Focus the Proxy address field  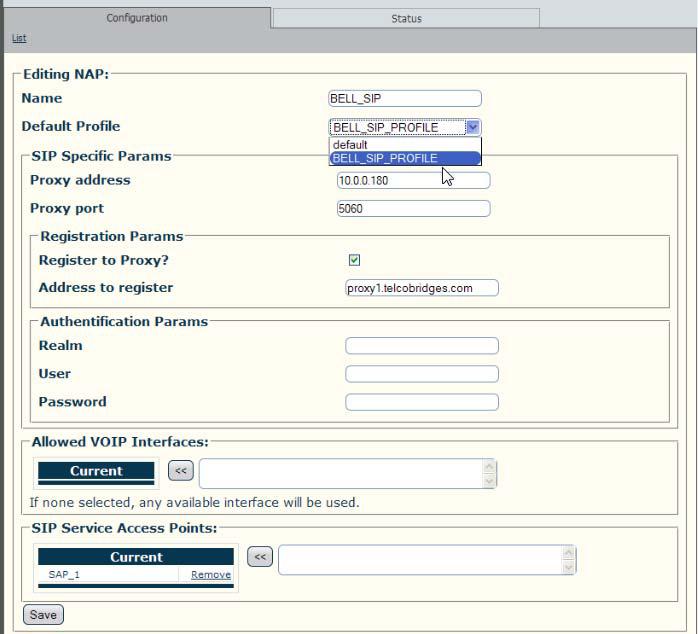pos(414,180)
